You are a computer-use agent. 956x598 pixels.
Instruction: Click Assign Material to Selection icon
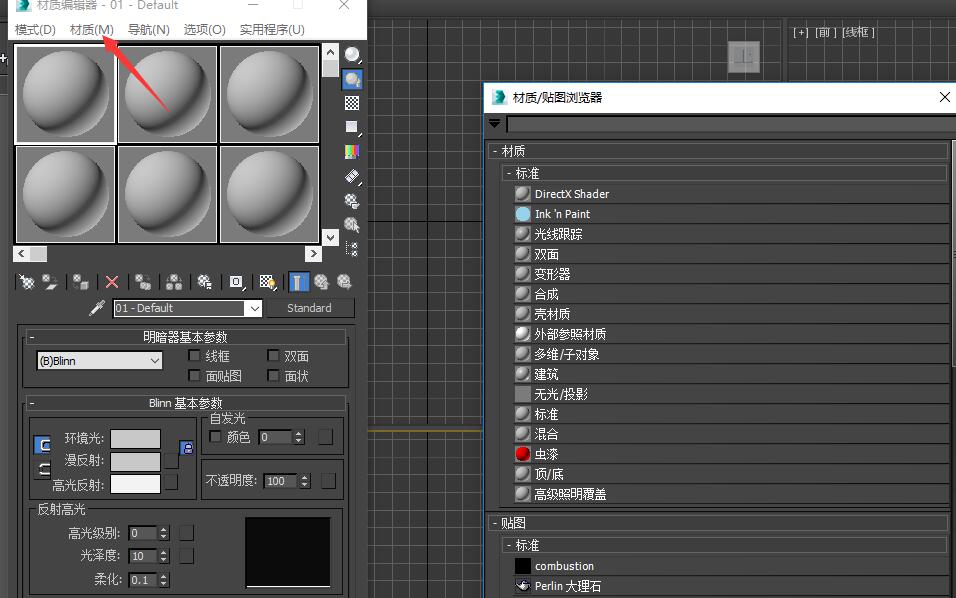[x=81, y=283]
